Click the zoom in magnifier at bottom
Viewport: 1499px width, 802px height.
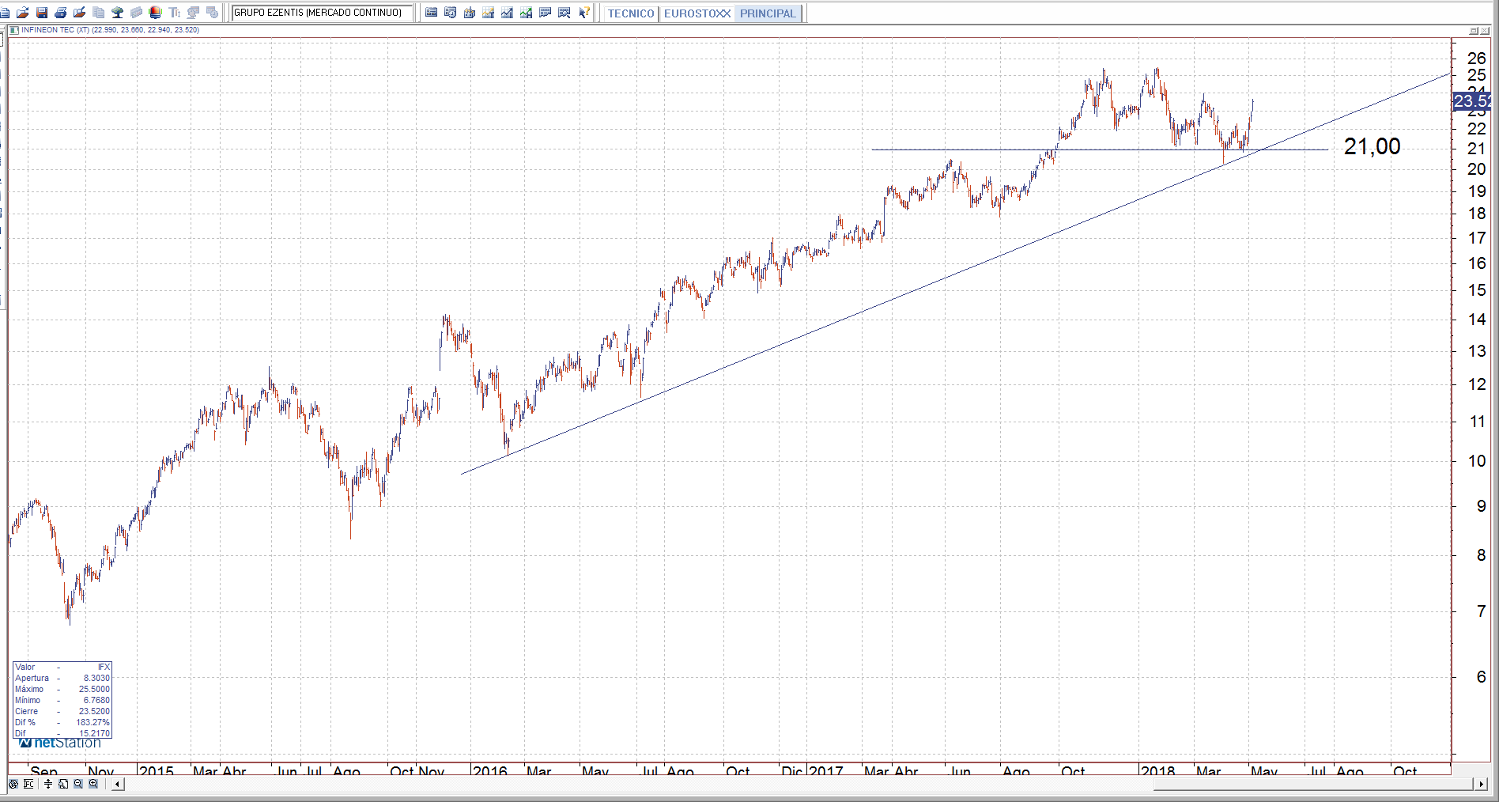click(x=93, y=784)
